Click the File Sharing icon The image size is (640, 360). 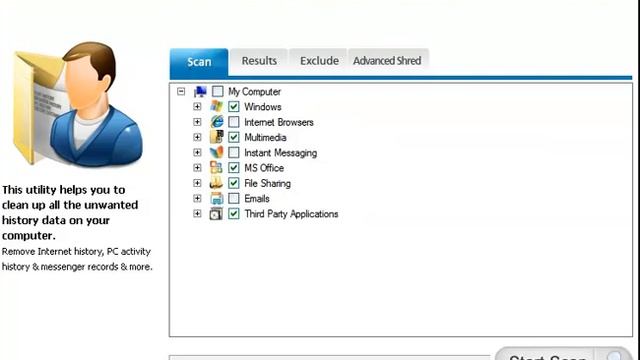click(216, 183)
